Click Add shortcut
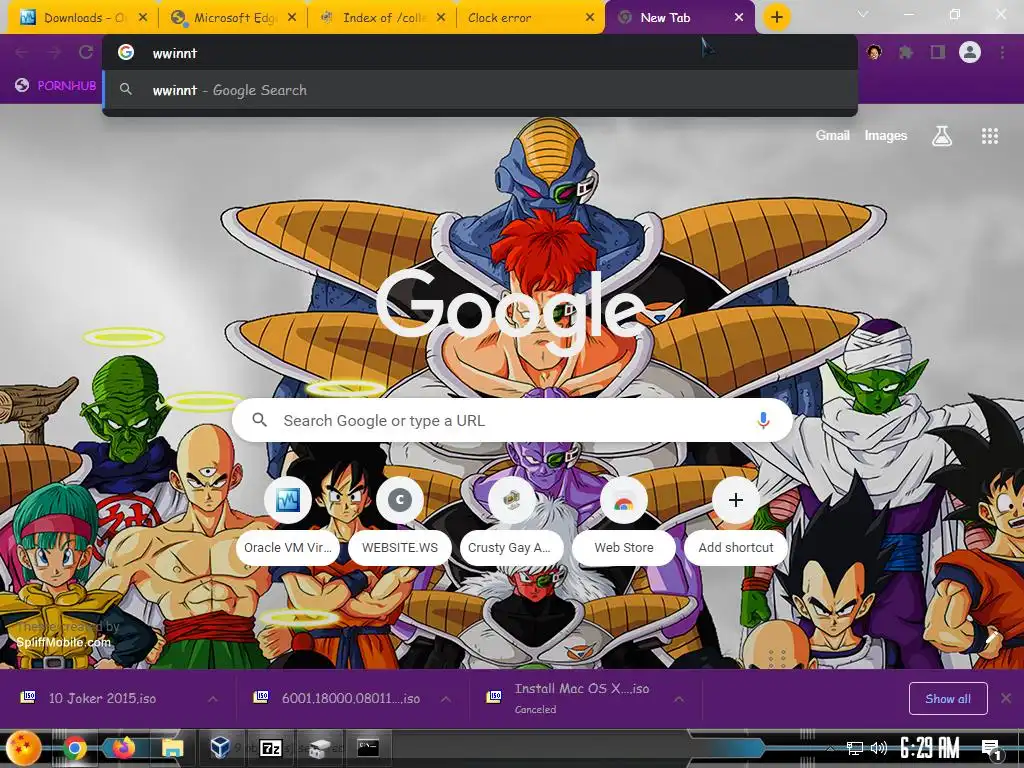 click(x=736, y=519)
